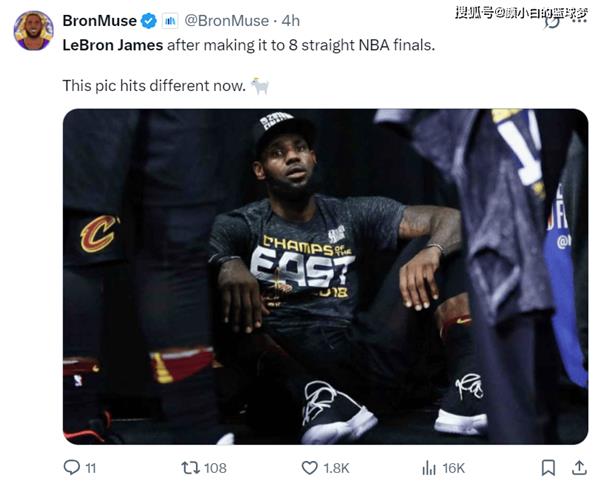
Task: Click the reply speech bubble icon
Action: 72,467
